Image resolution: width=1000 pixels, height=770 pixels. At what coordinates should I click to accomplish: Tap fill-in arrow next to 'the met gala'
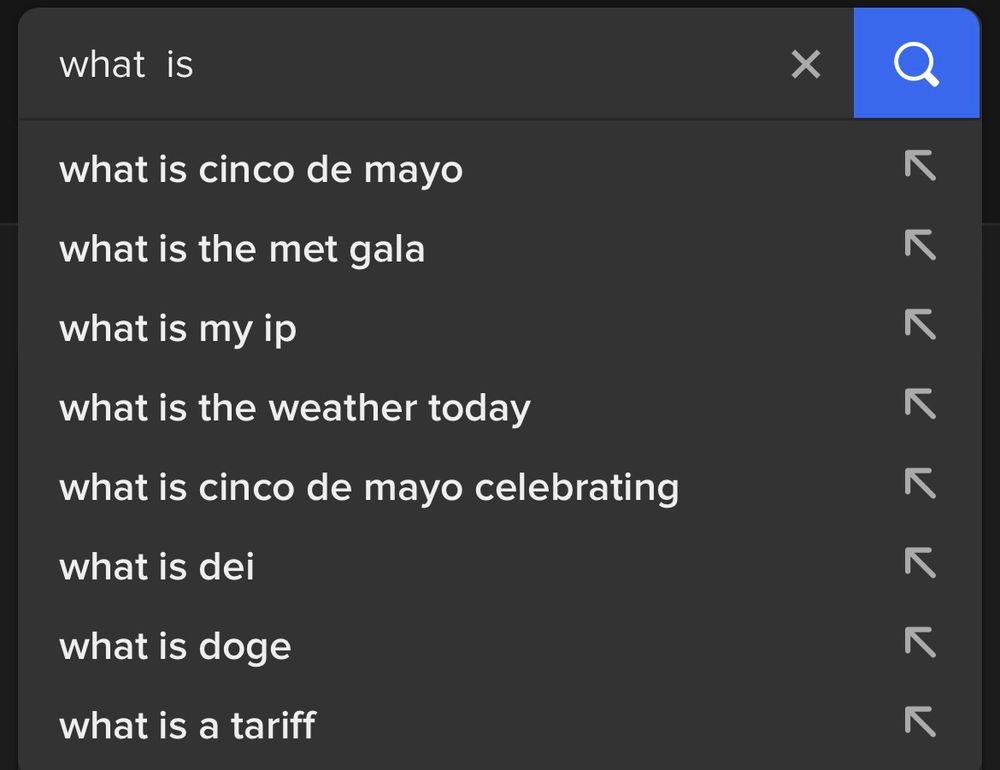[920, 244]
